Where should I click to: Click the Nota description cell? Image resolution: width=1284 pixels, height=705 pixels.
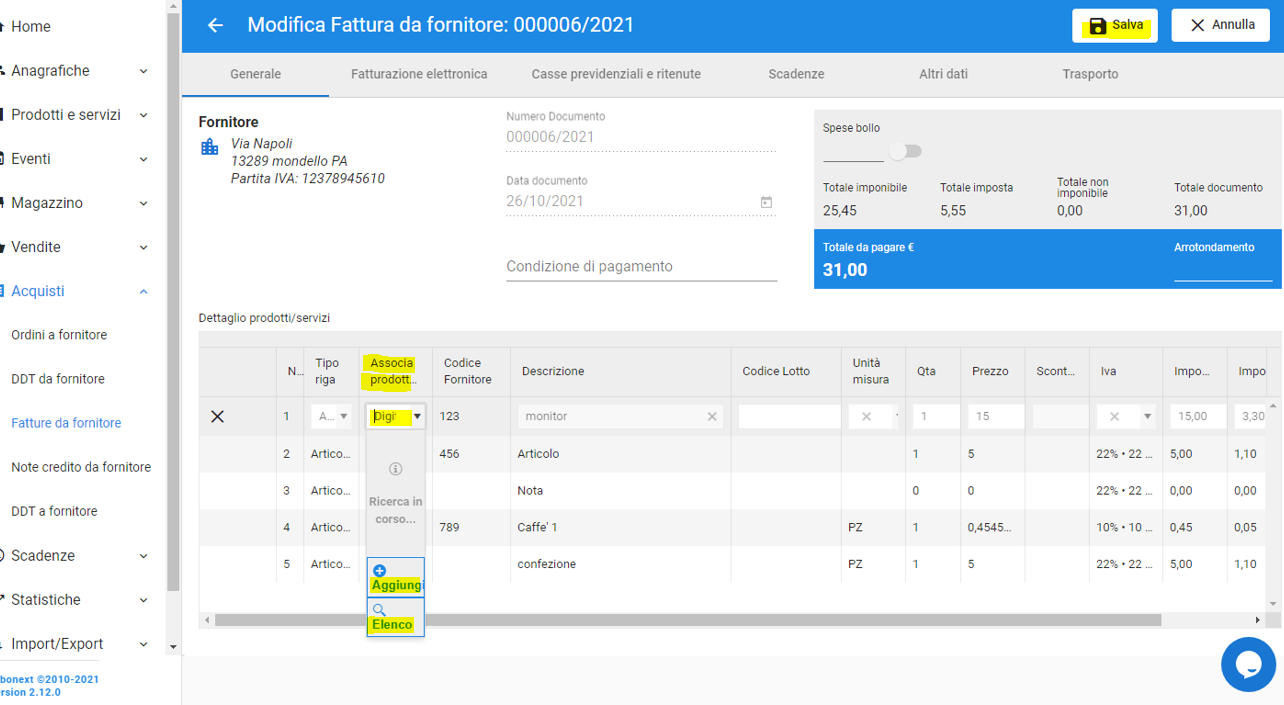[620, 491]
